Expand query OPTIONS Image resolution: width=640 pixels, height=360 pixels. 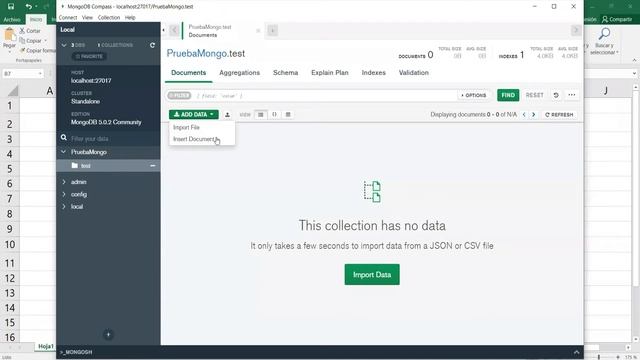click(473, 96)
